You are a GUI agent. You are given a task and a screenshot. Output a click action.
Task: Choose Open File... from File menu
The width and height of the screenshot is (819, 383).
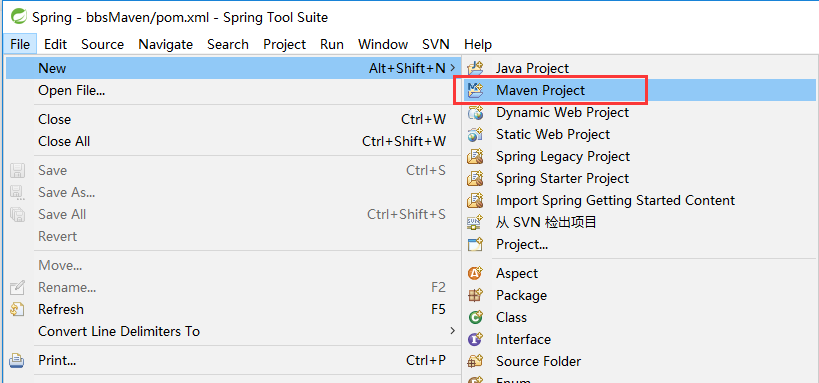point(233,90)
